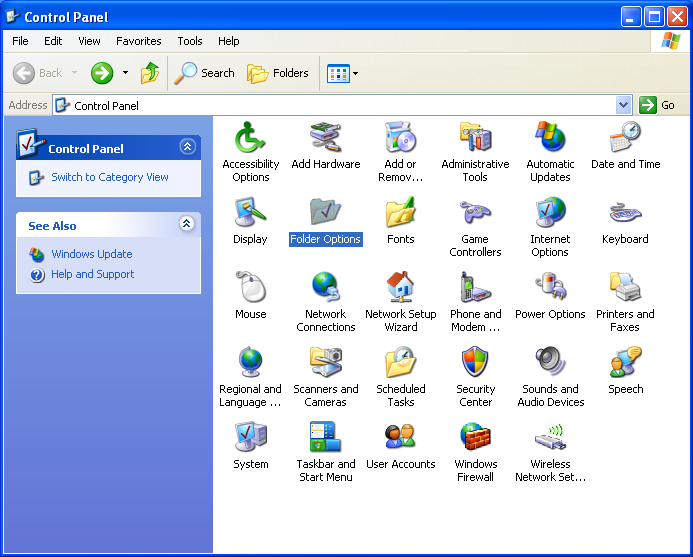This screenshot has height=557, width=693.
Task: Open the Internet Options icon
Action: coord(550,212)
